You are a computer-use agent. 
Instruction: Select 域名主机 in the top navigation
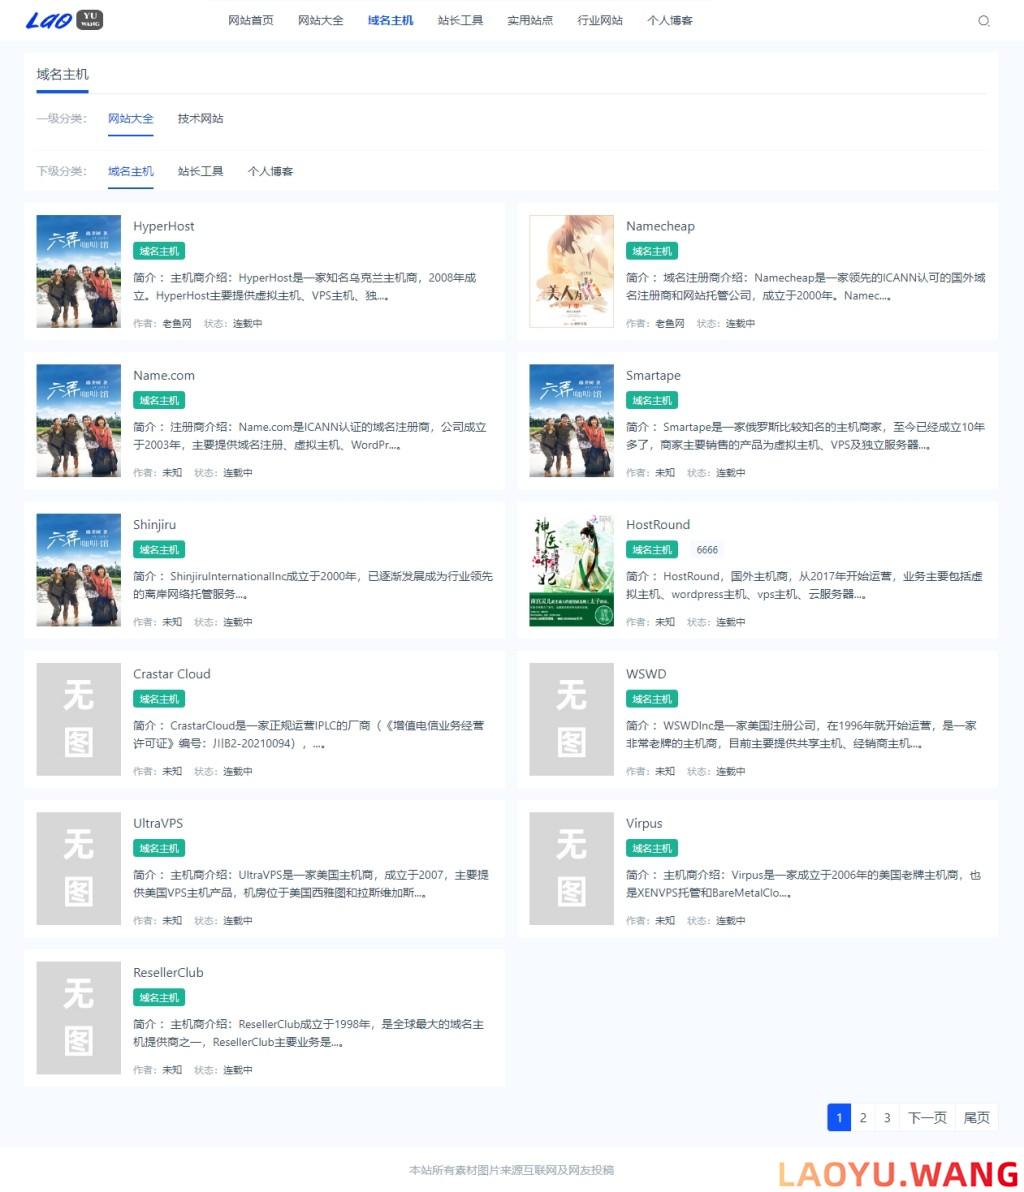point(391,21)
